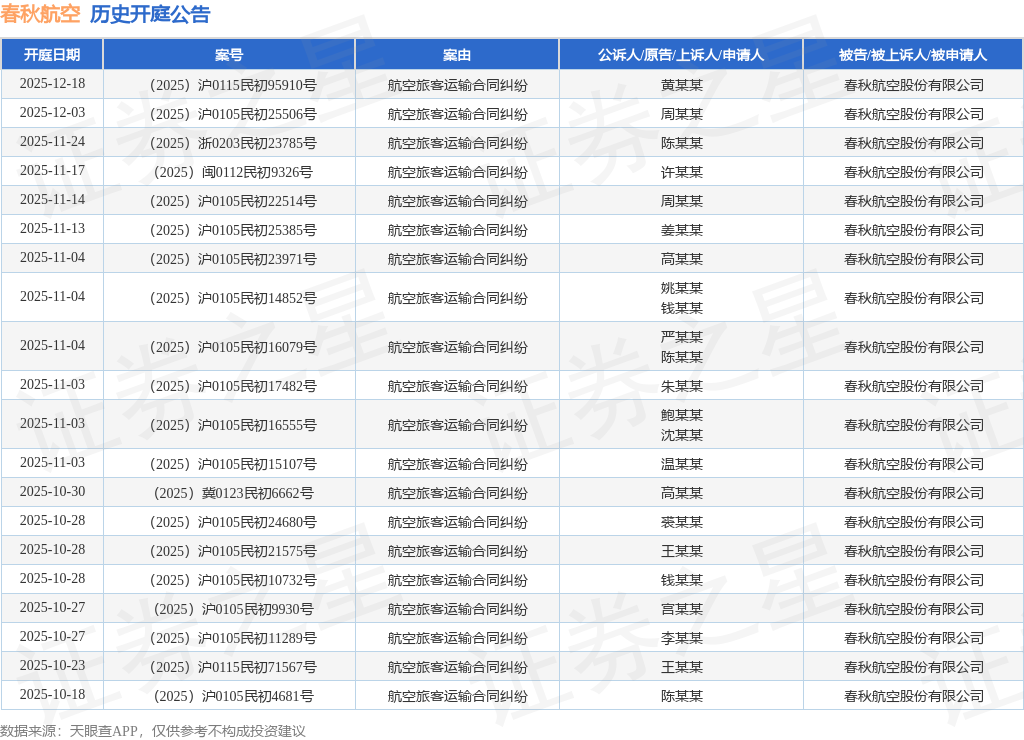Click 春秋航空股份有限公司 in the 2025-10-18 row
Screen dimensions: 1024x740
click(914, 696)
